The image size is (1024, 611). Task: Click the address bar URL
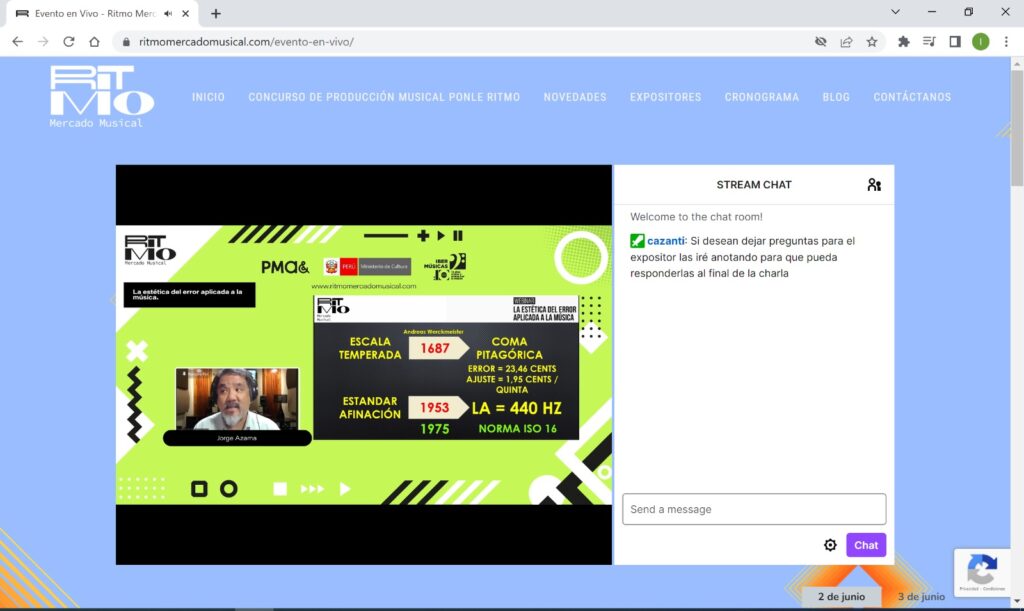(x=246, y=42)
